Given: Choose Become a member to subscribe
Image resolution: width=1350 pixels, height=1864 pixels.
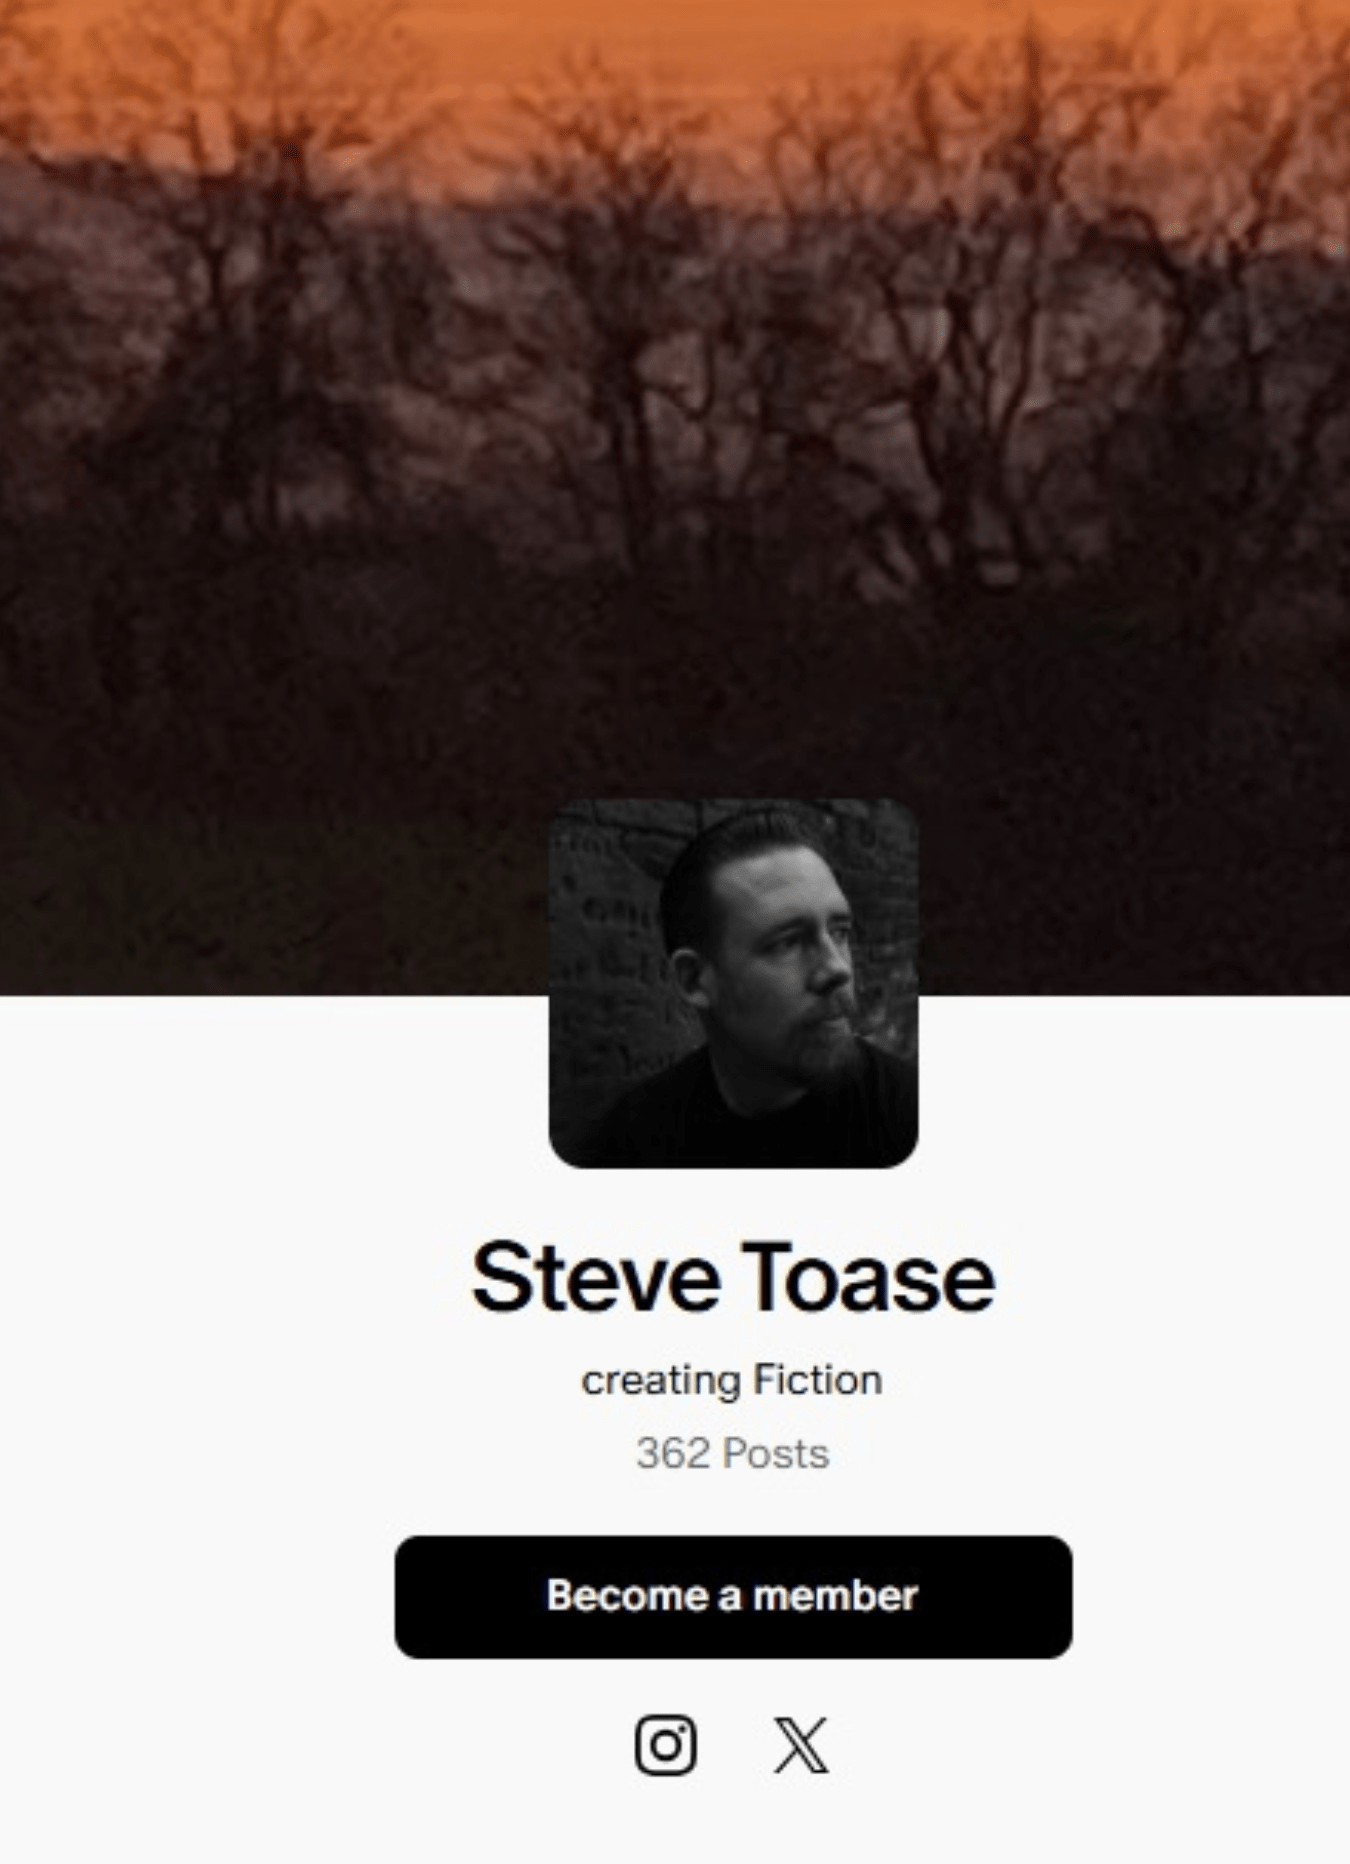Looking at the screenshot, I should coord(733,1597).
